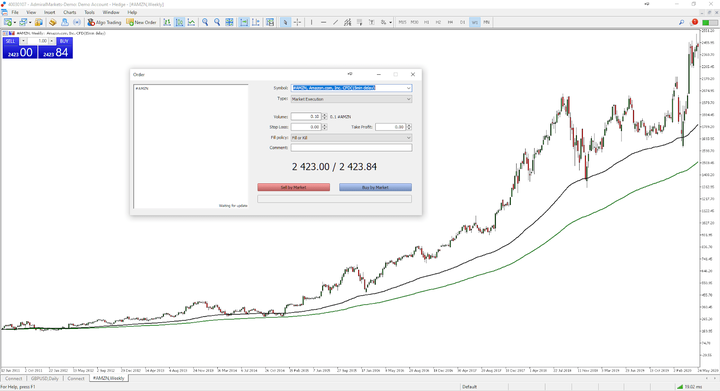Viewport: 720px width, 391px height.
Task: Increase one-click panel volume arrow
Action: click(51, 41)
